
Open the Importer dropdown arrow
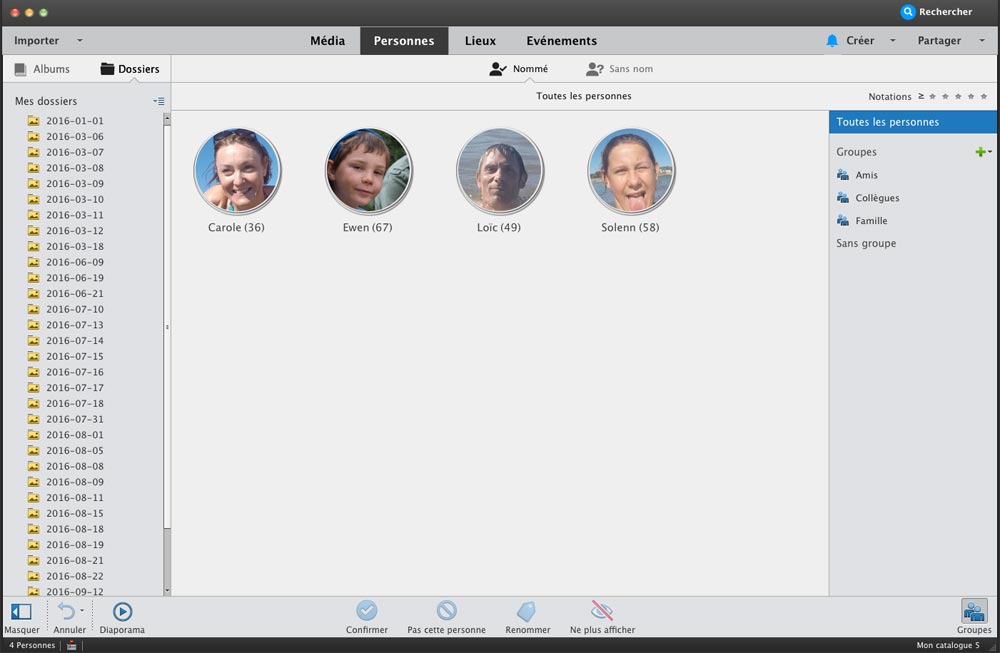[80, 41]
